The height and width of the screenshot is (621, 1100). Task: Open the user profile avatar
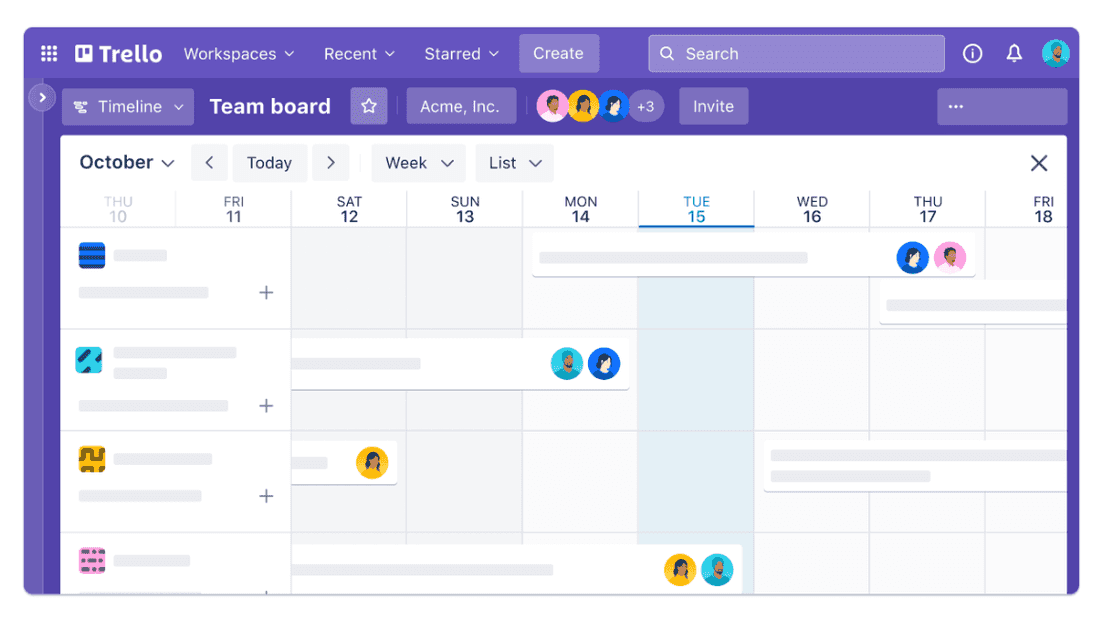tap(1055, 54)
